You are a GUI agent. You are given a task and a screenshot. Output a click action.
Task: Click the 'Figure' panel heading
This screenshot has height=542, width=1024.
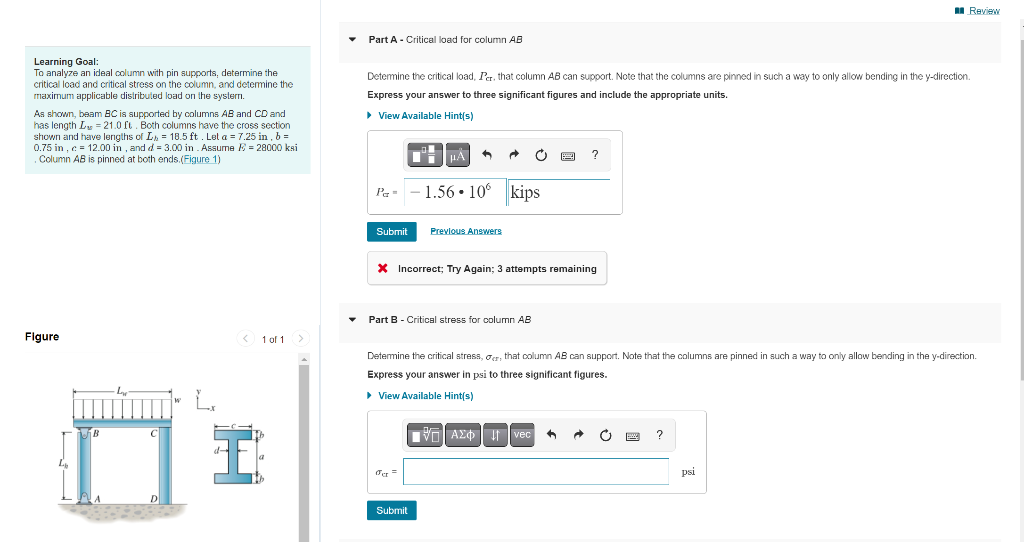(42, 337)
